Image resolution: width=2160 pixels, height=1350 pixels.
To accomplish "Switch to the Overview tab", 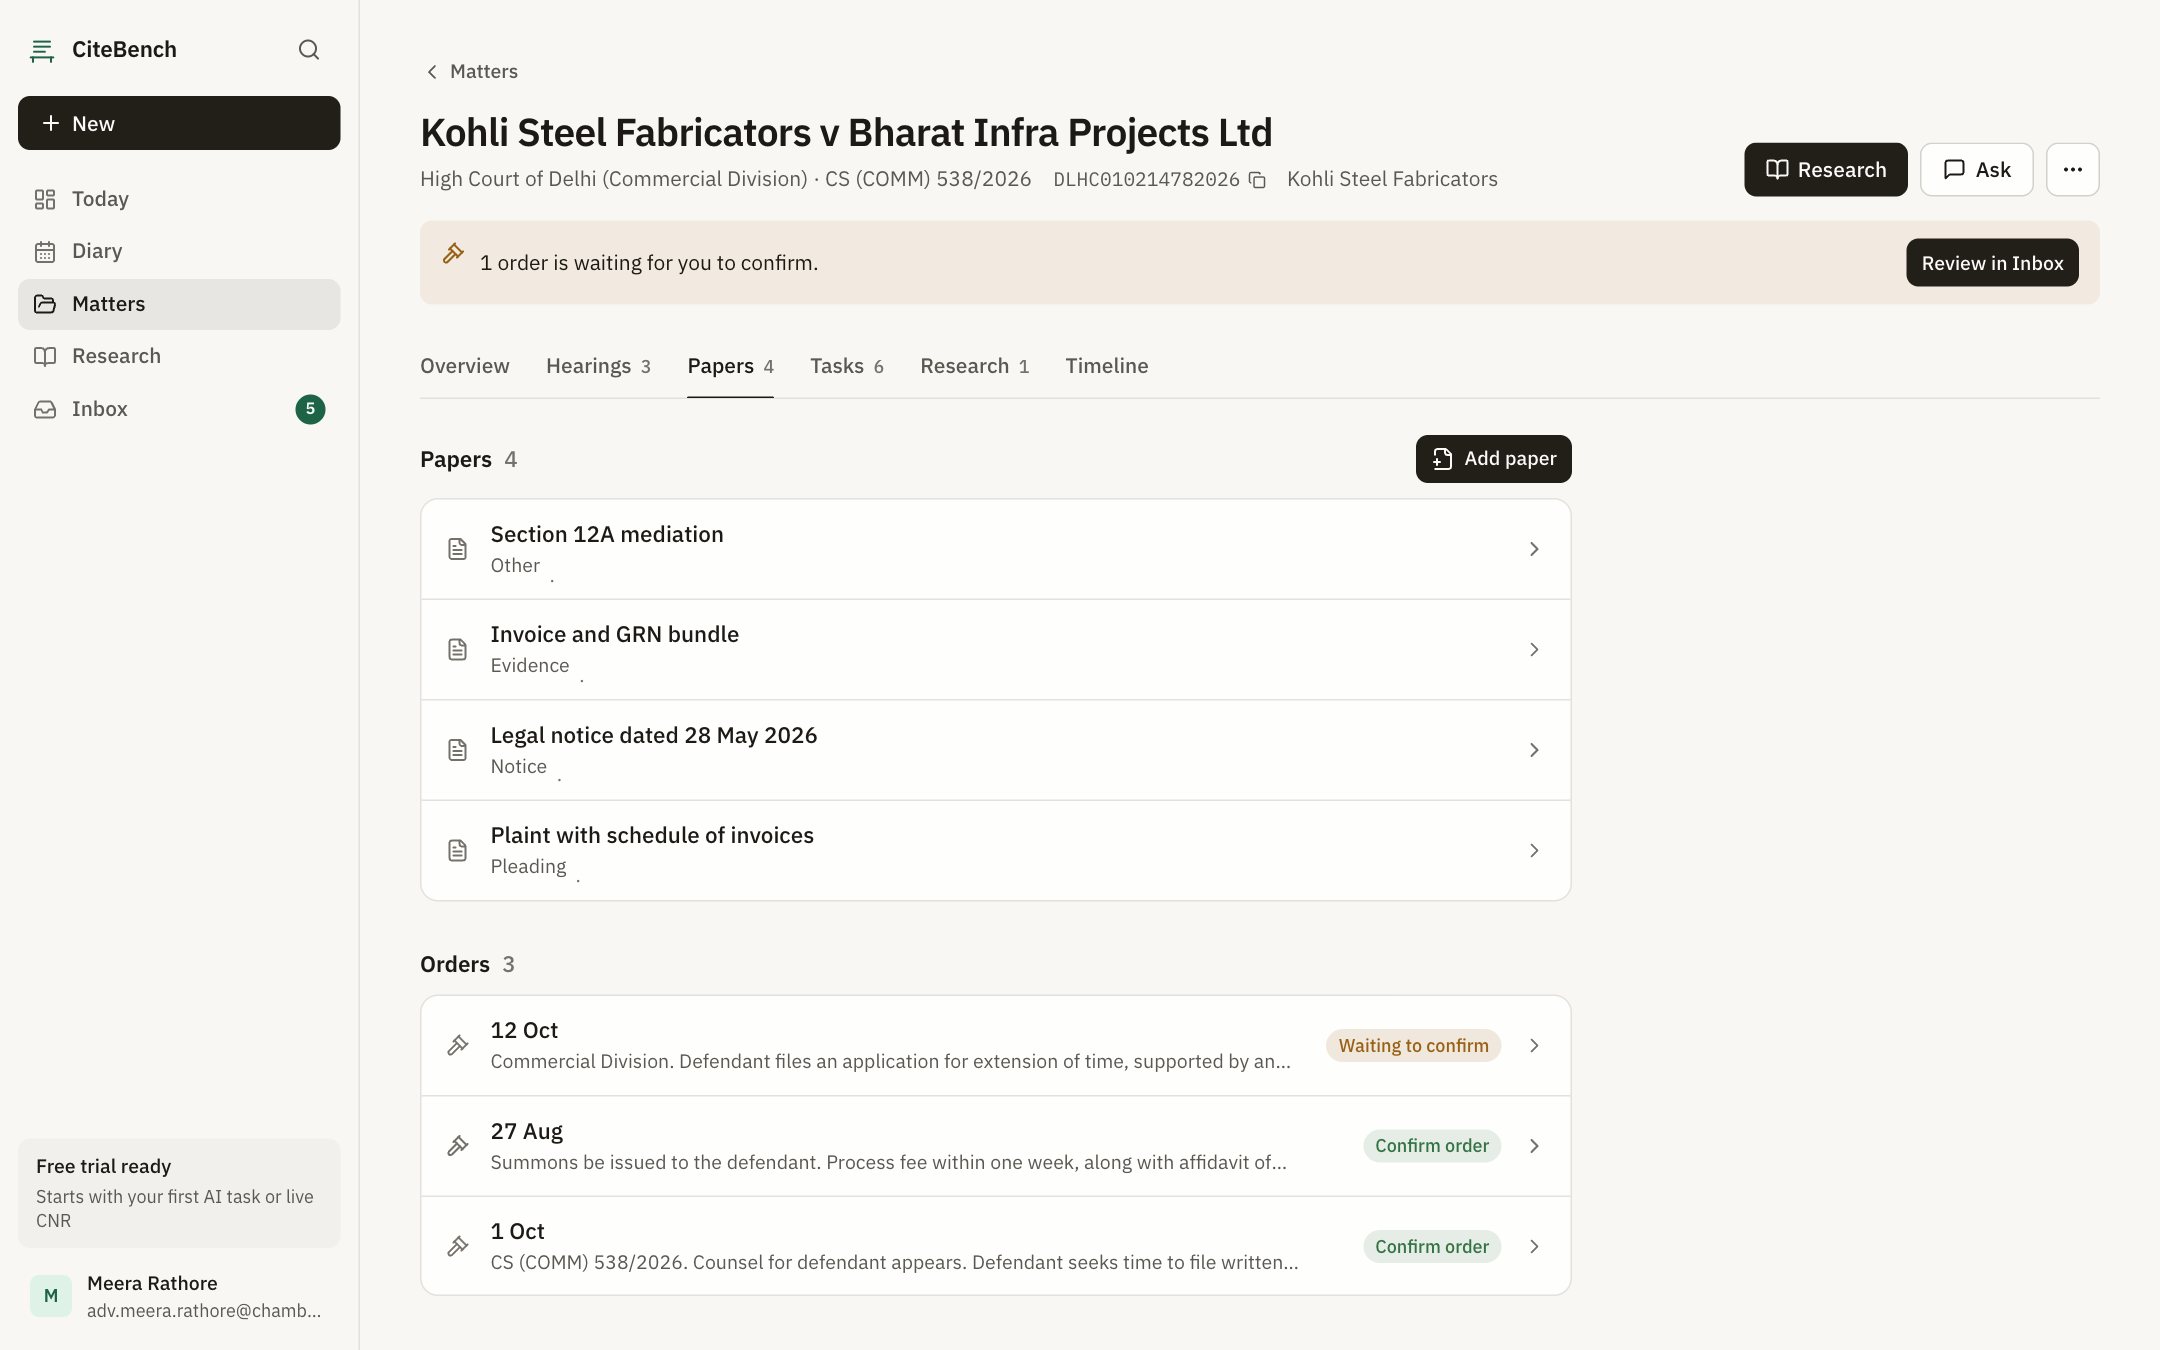I will click(464, 366).
